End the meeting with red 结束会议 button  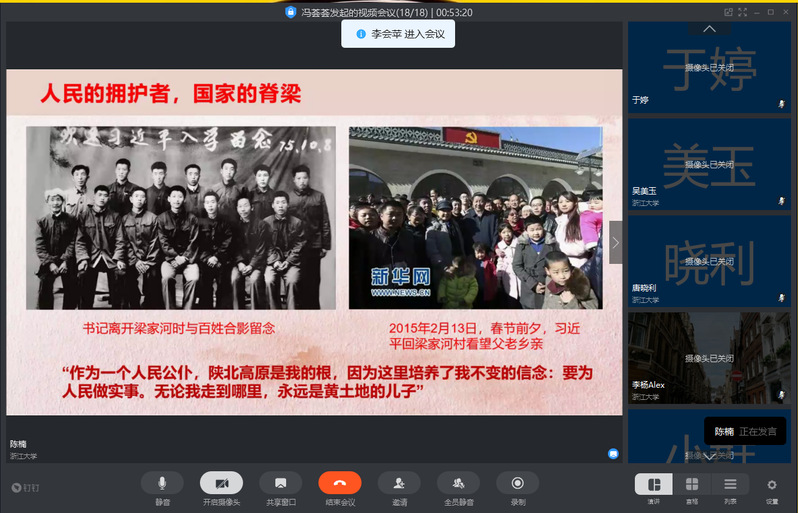tap(340, 483)
